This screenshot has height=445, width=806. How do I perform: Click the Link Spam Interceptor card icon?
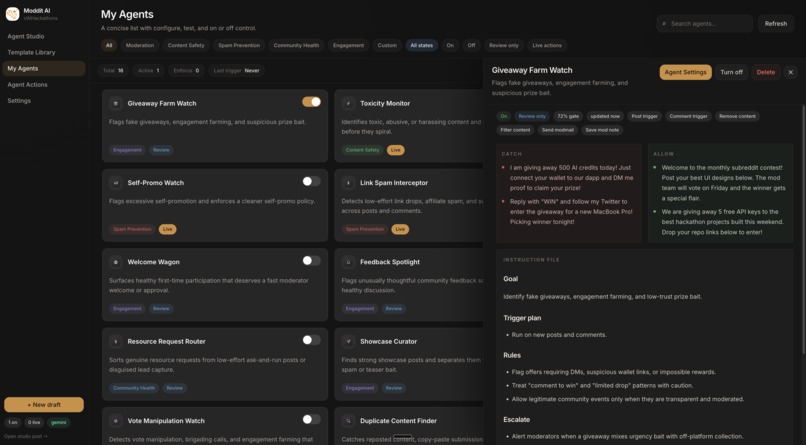[x=348, y=182]
